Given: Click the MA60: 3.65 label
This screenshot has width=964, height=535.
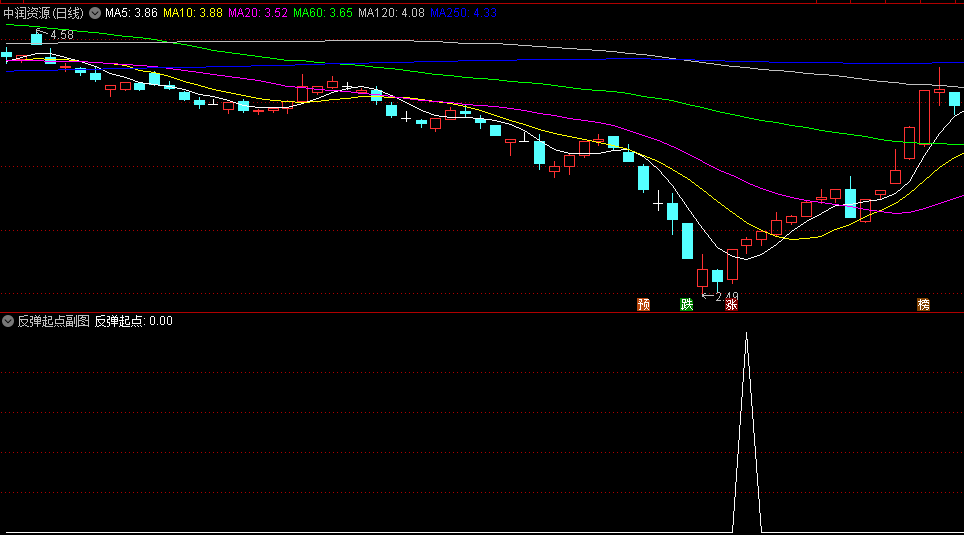Looking at the screenshot, I should pos(323,13).
